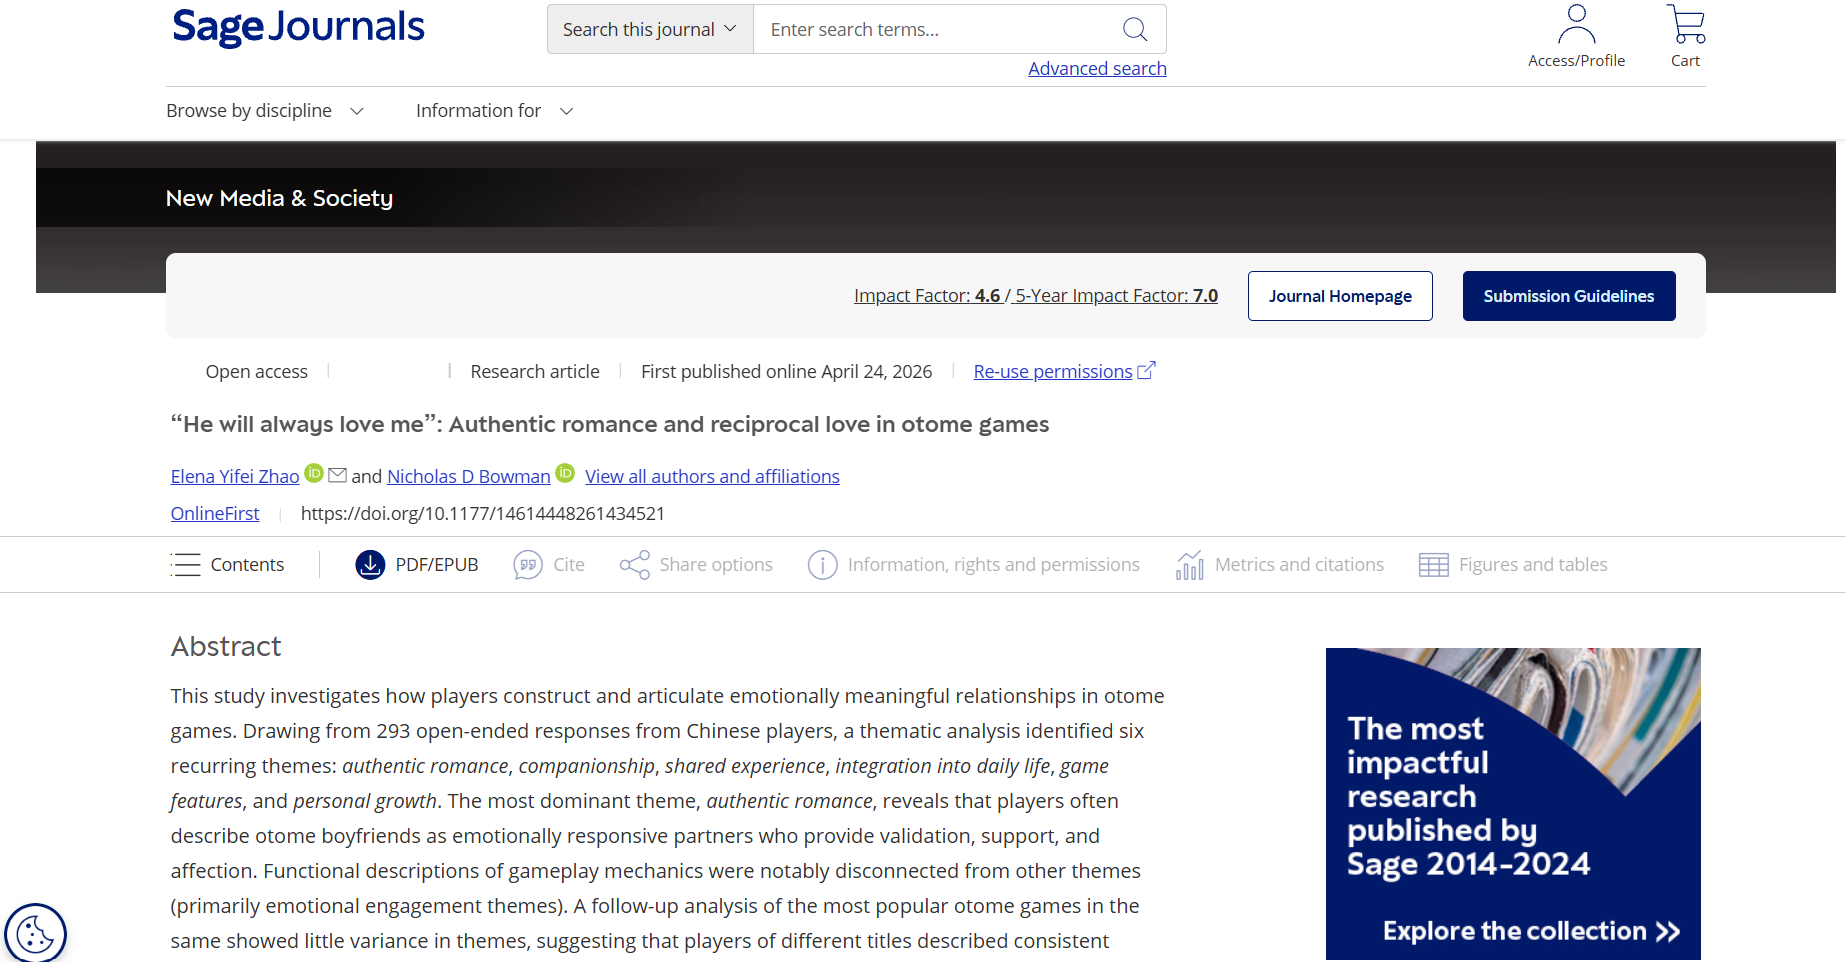The width and height of the screenshot is (1845, 962).
Task: Click the Open access label
Action: click(x=257, y=372)
